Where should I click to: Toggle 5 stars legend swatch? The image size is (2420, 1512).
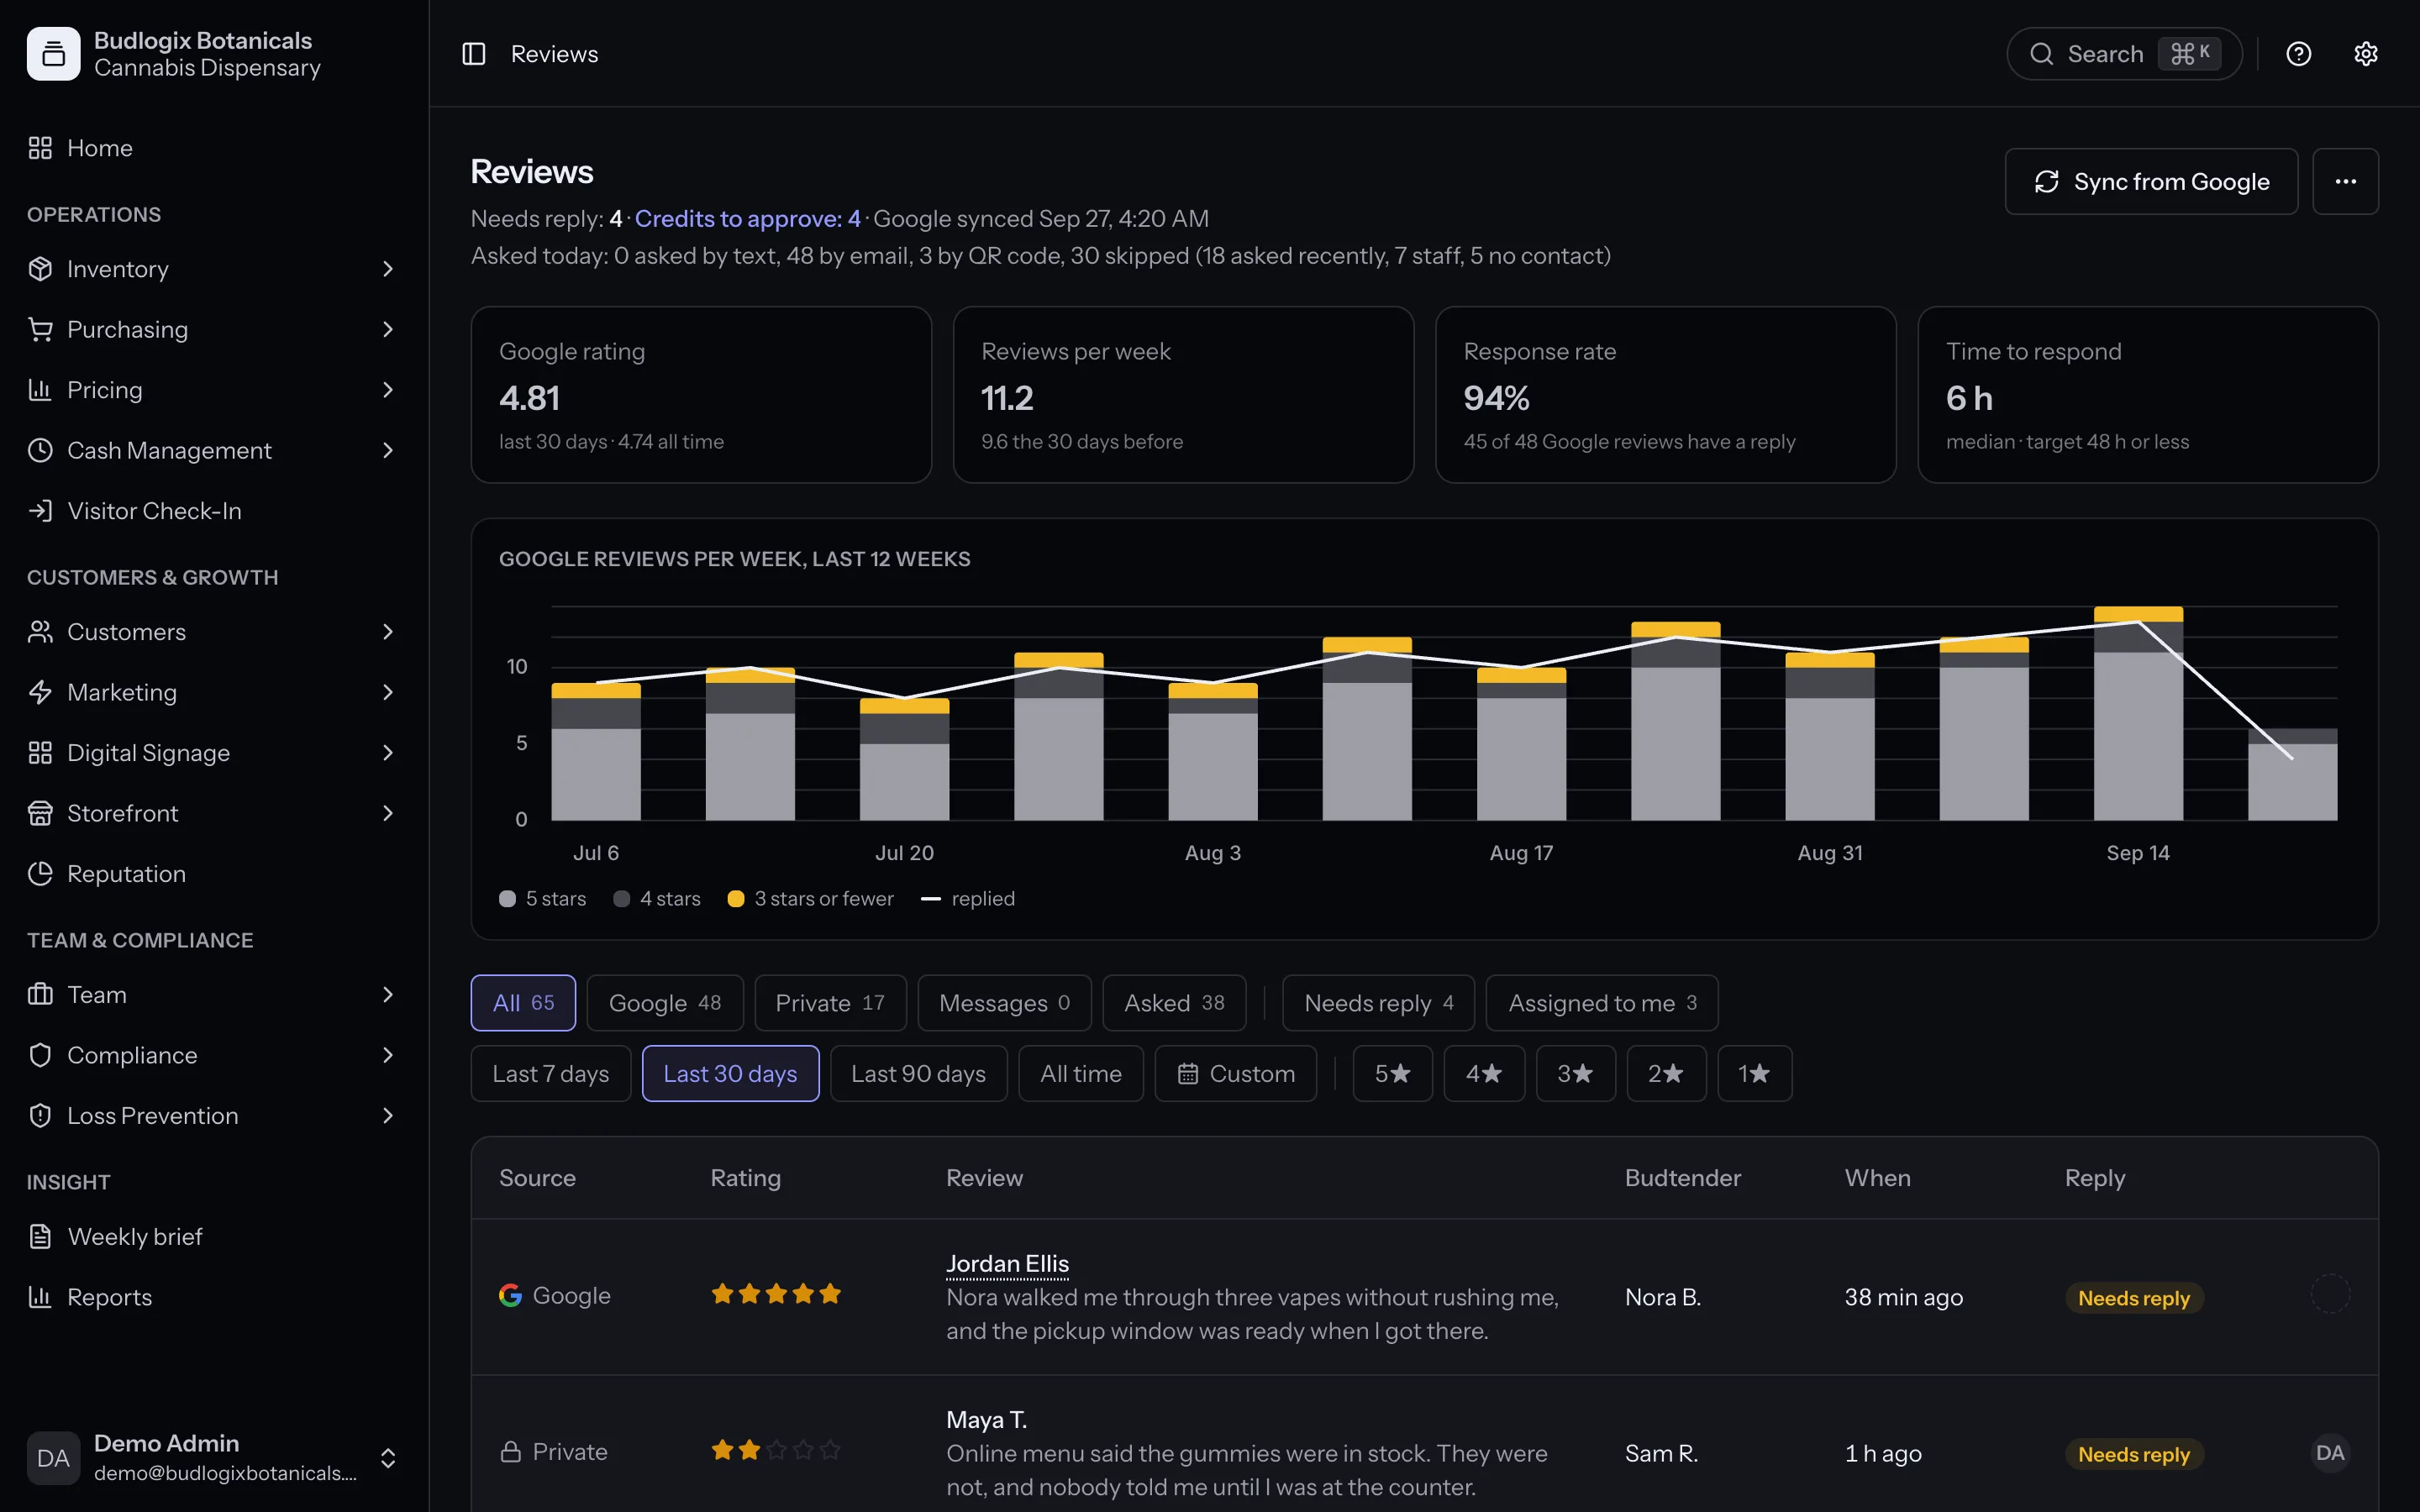(507, 899)
